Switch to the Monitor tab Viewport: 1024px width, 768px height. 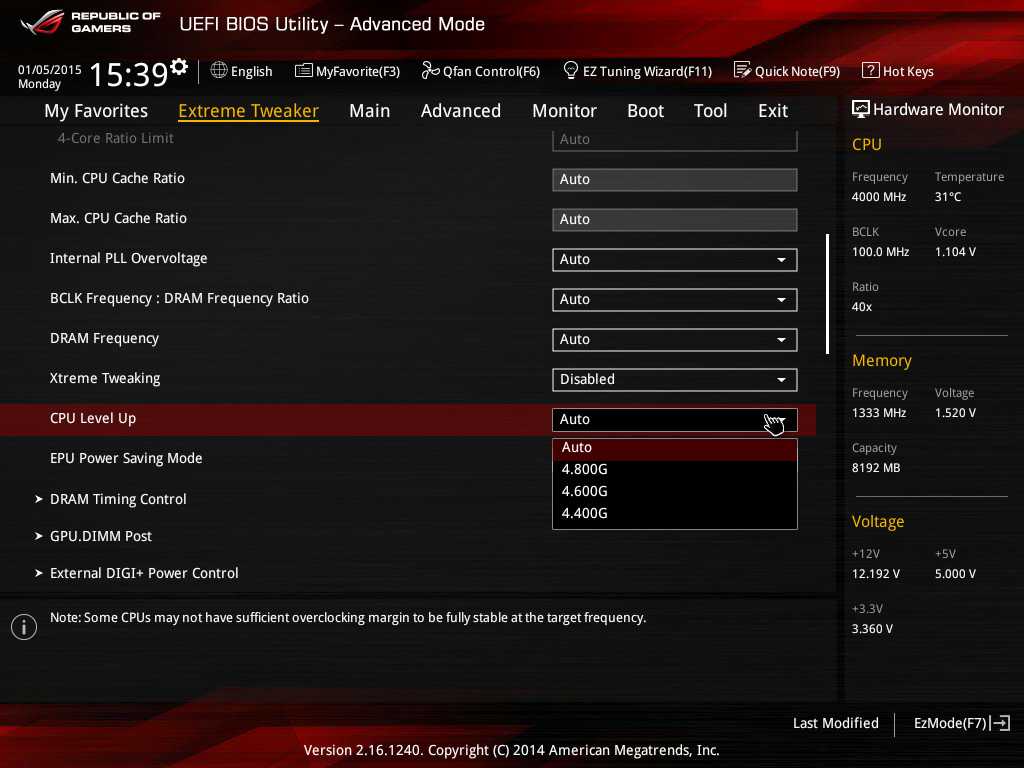[x=564, y=111]
